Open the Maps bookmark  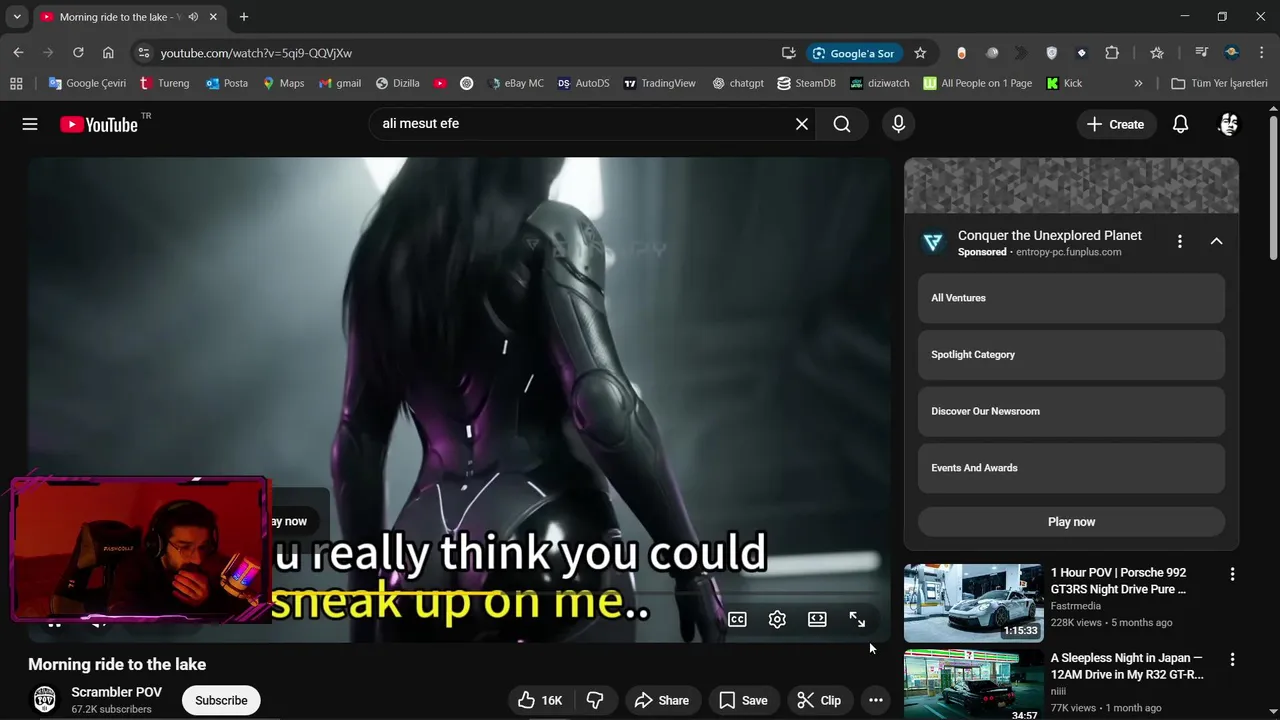click(283, 83)
